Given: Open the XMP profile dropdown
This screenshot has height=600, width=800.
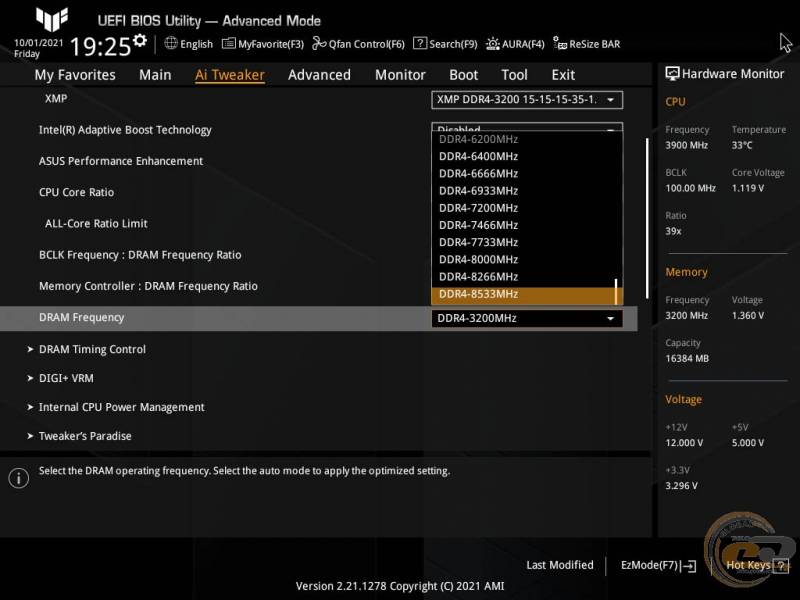Looking at the screenshot, I should [527, 99].
